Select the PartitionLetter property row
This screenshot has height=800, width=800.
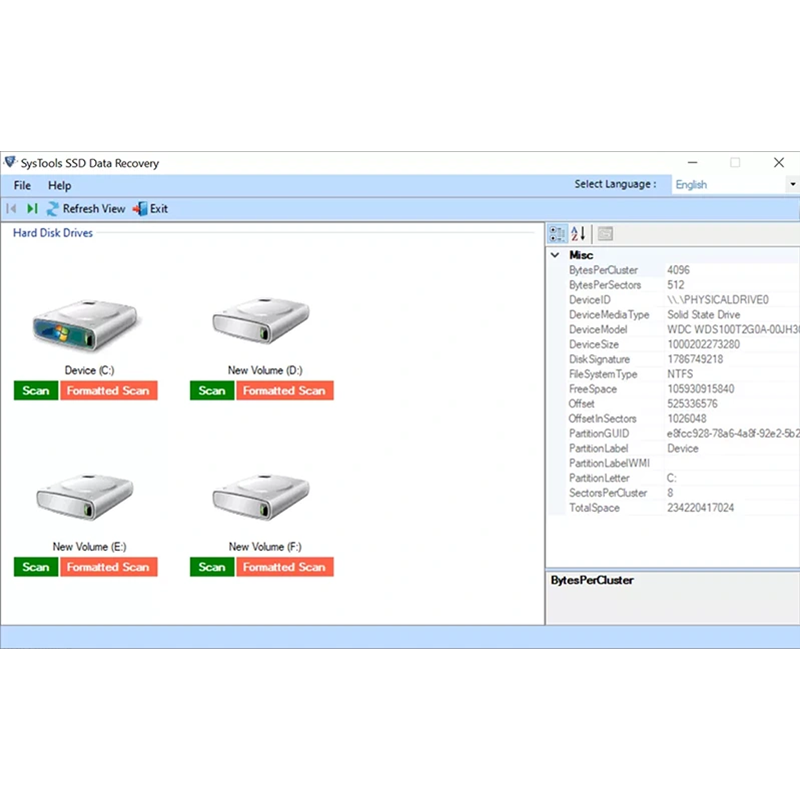(x=682, y=478)
